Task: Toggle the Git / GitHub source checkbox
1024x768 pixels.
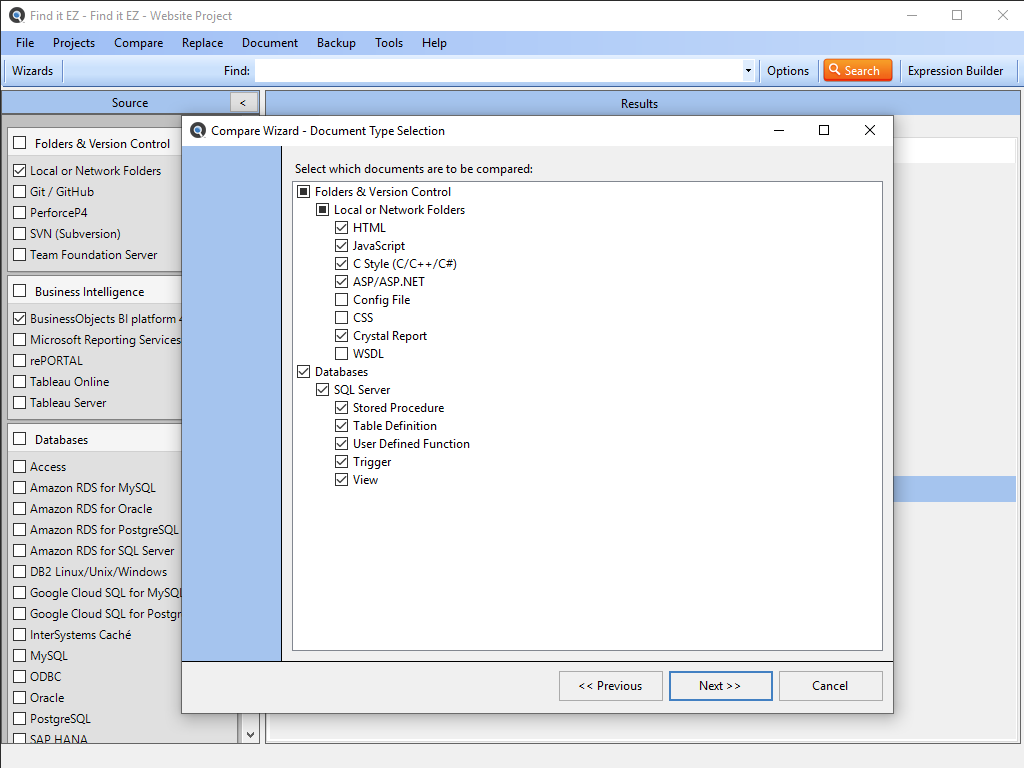Action: tap(20, 192)
